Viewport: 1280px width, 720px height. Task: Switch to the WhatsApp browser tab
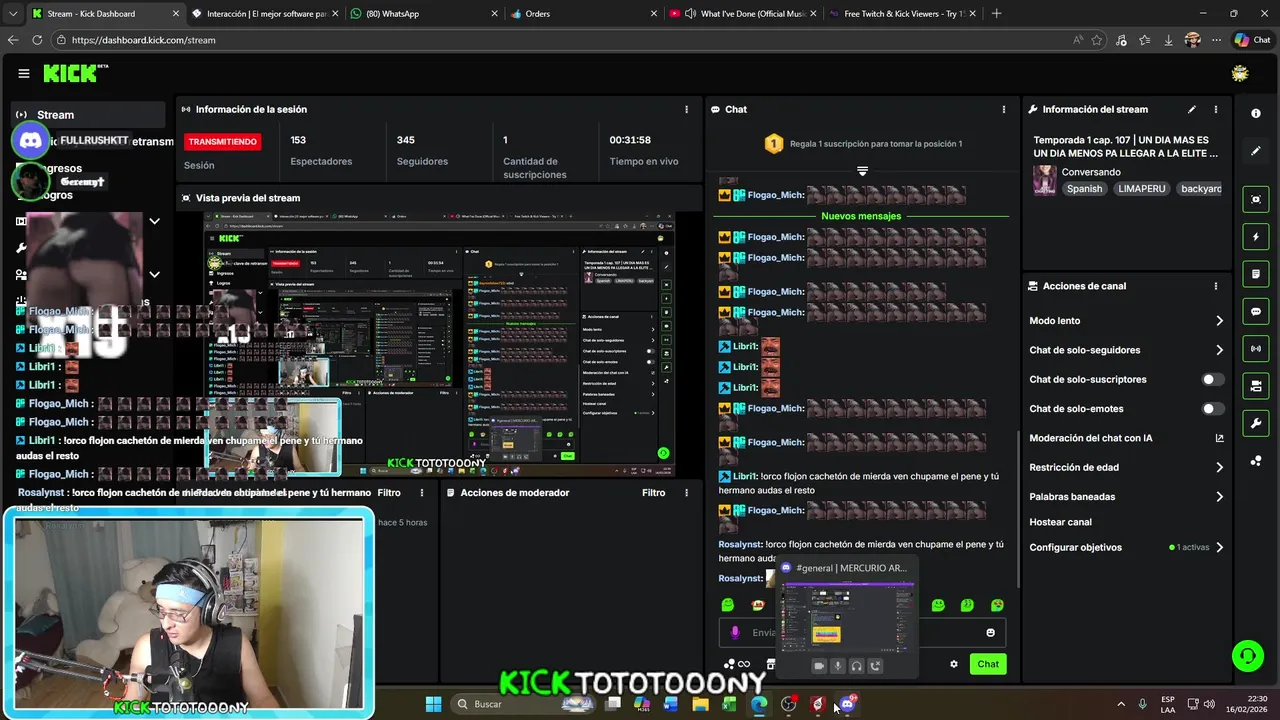pyautogui.click(x=422, y=14)
